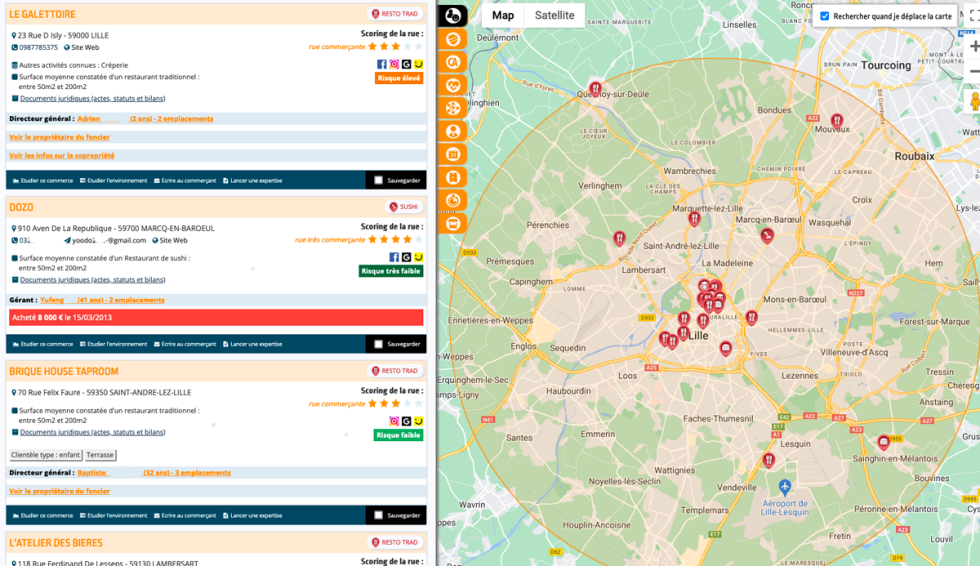Click restaurant marker at Quesnoy-sur-Deûle
The width and height of the screenshot is (980, 566).
[x=596, y=88]
